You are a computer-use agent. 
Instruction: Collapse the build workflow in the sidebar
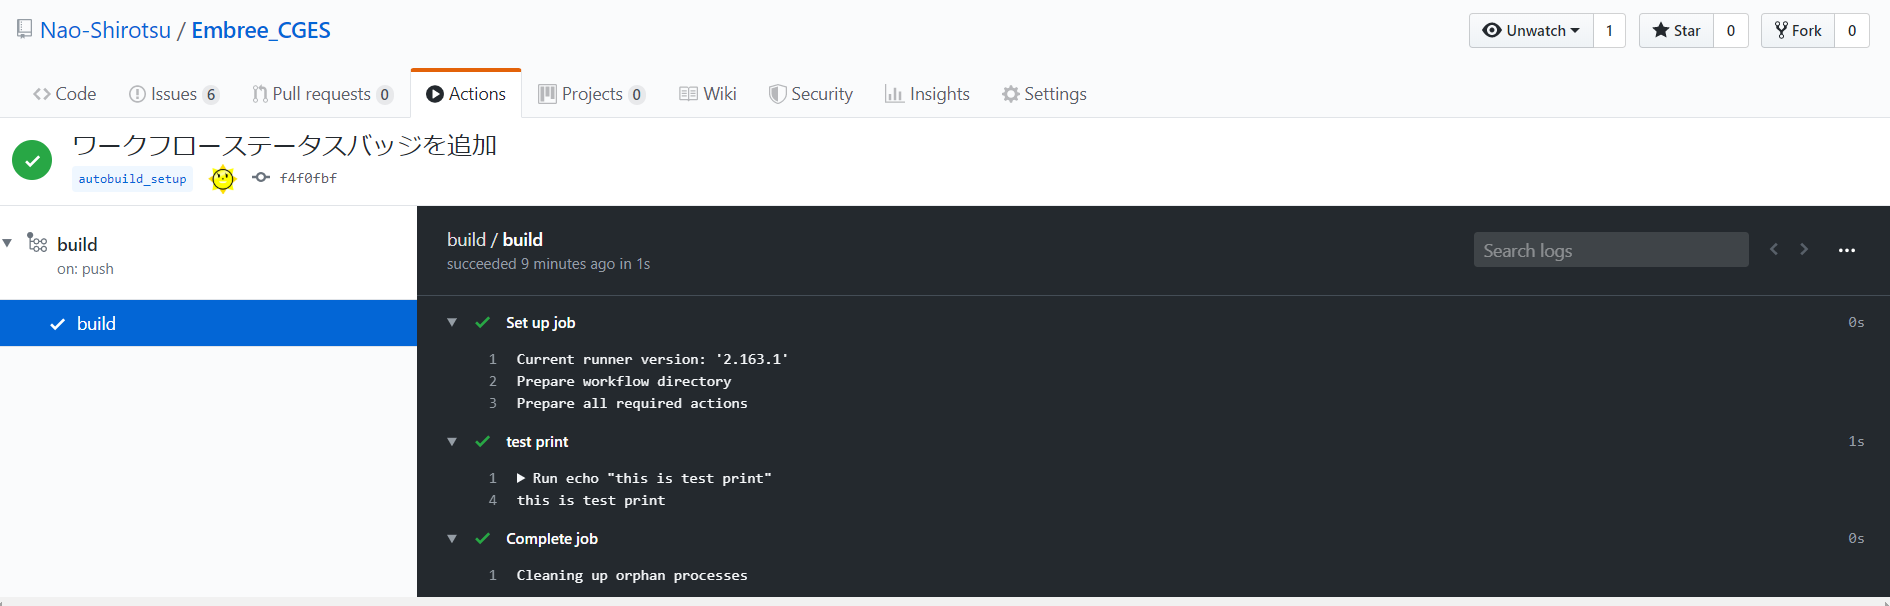(8, 243)
